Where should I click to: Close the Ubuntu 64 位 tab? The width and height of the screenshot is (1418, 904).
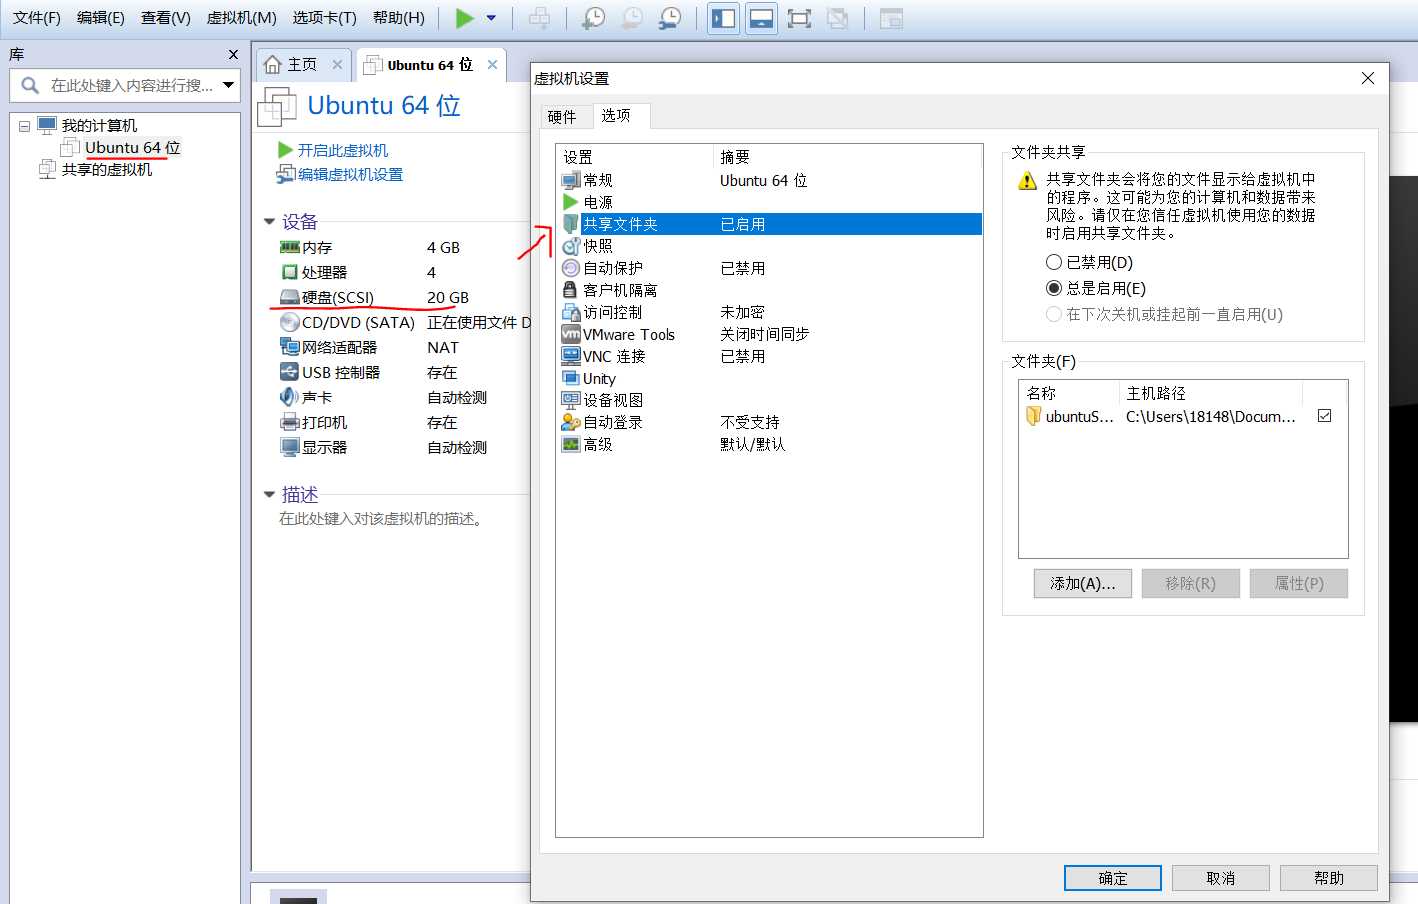(492, 64)
